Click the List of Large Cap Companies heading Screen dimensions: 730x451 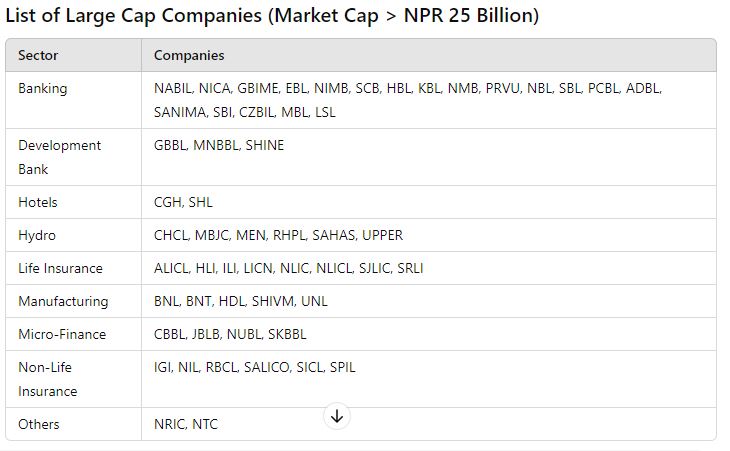pos(272,15)
